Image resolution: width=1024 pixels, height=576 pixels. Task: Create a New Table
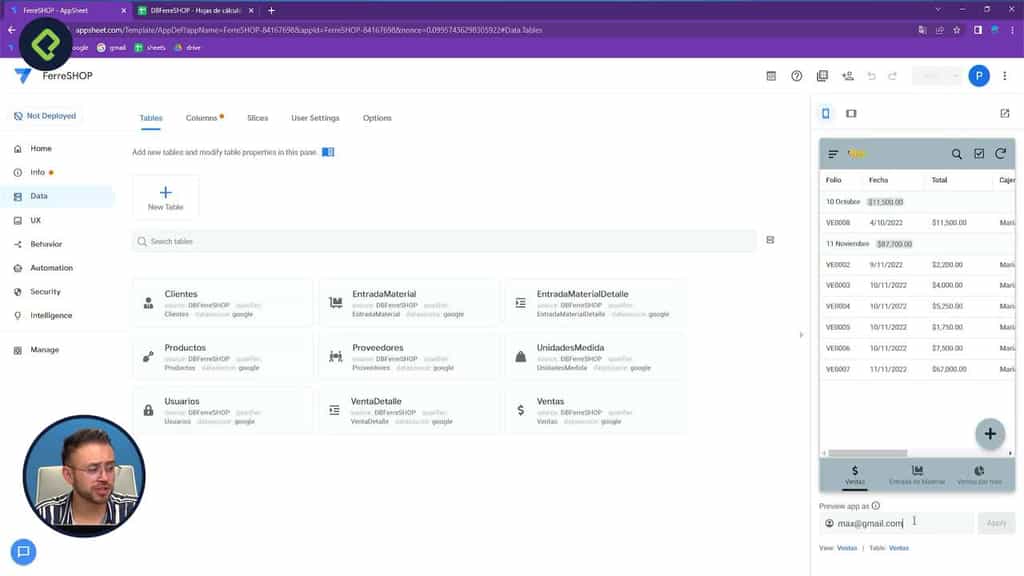[x=165, y=196]
